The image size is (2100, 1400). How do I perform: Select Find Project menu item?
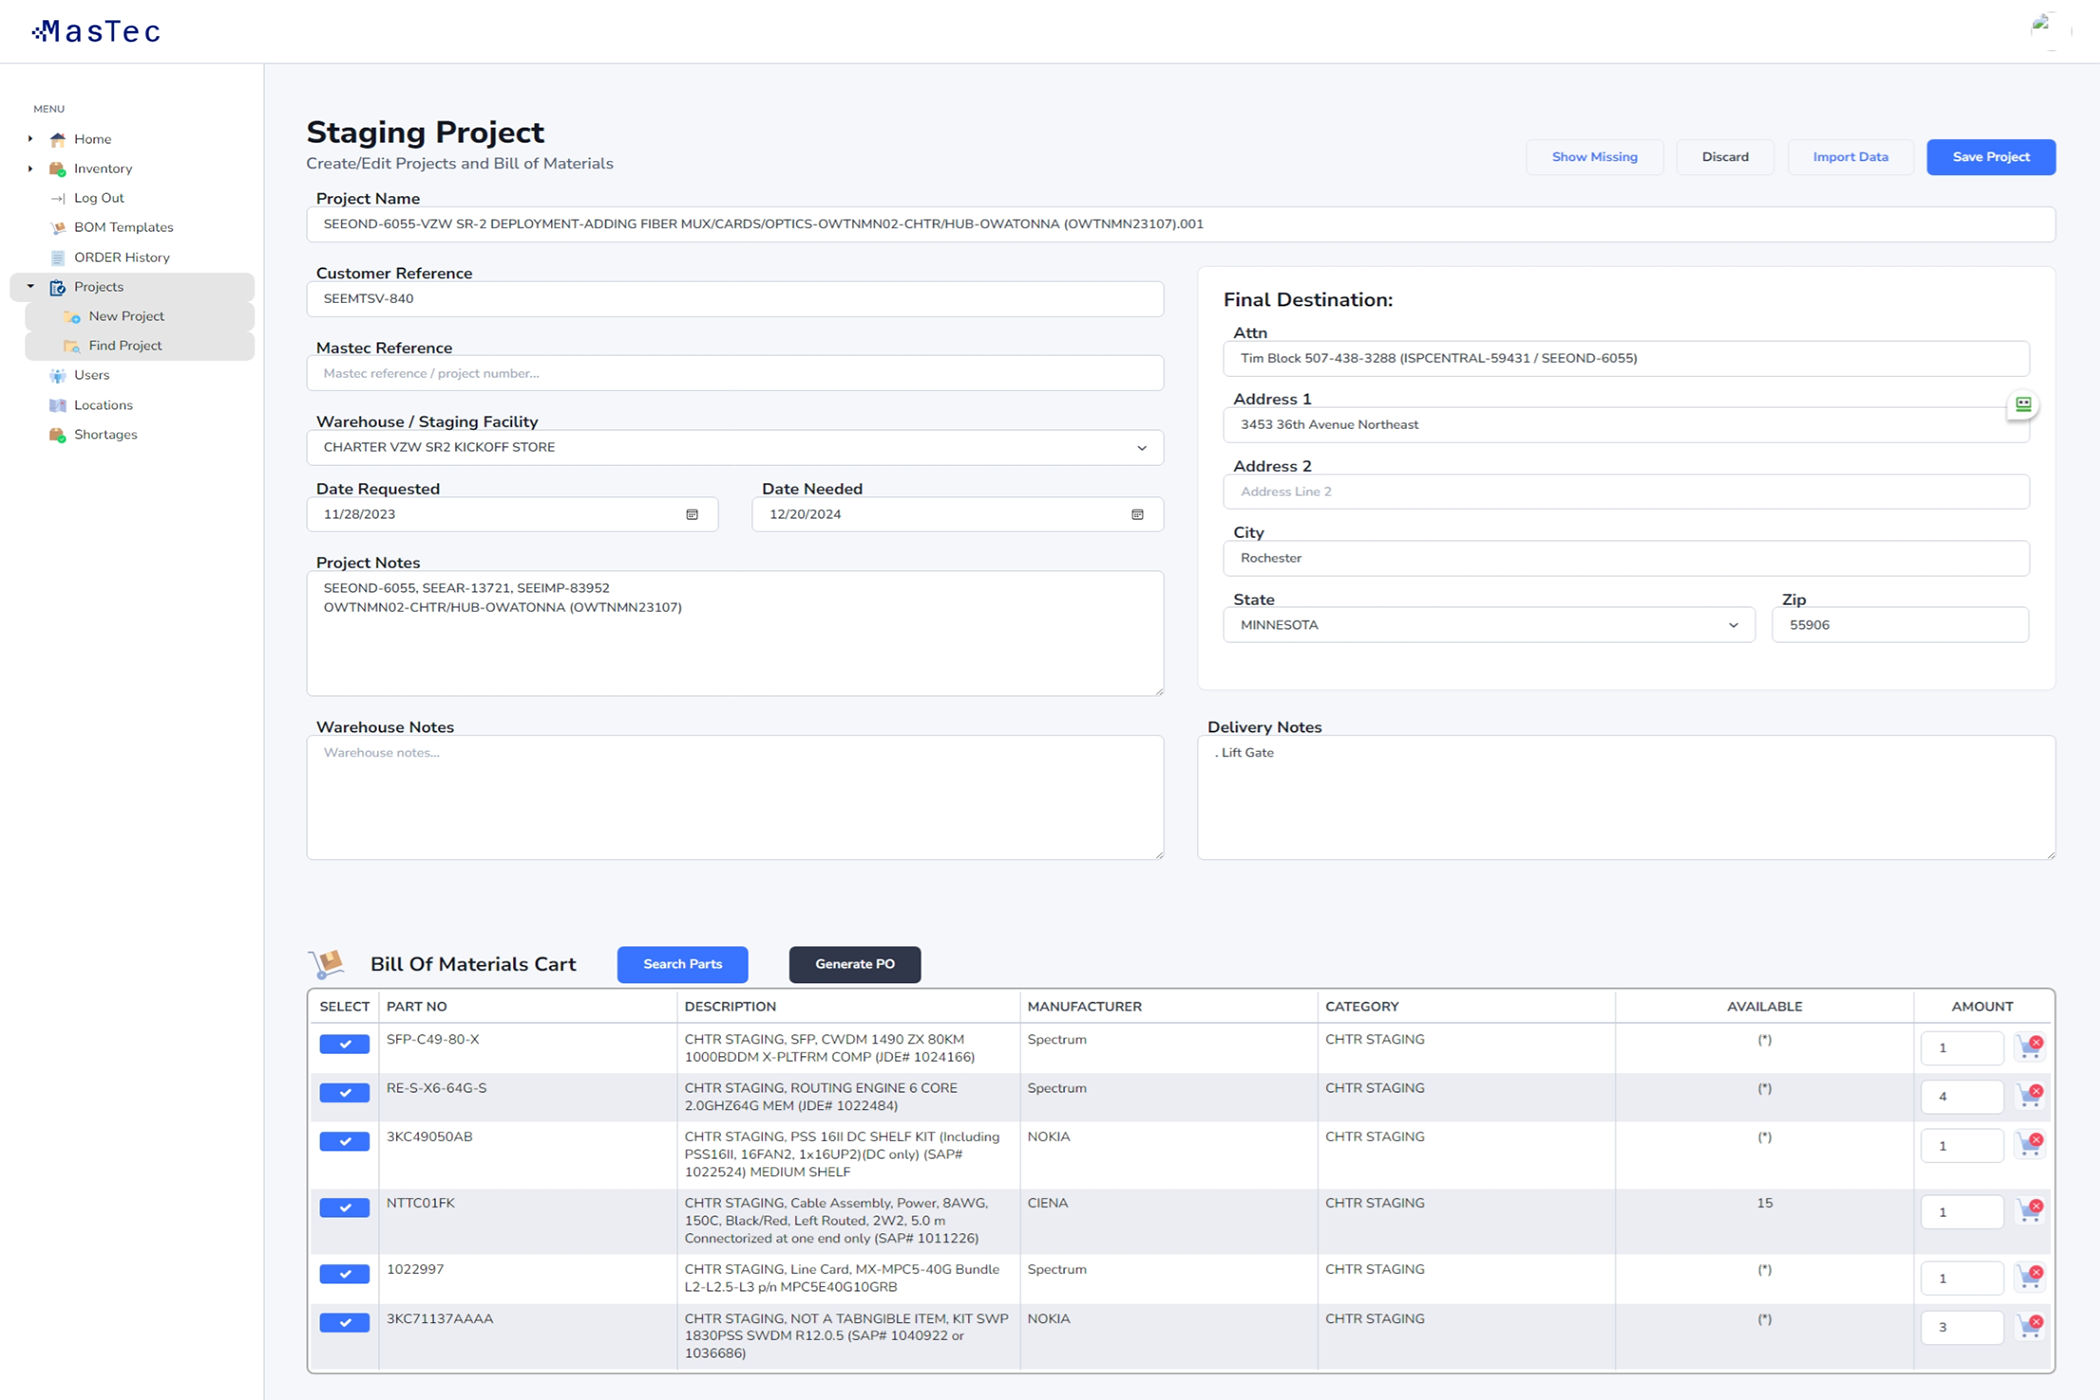[140, 346]
